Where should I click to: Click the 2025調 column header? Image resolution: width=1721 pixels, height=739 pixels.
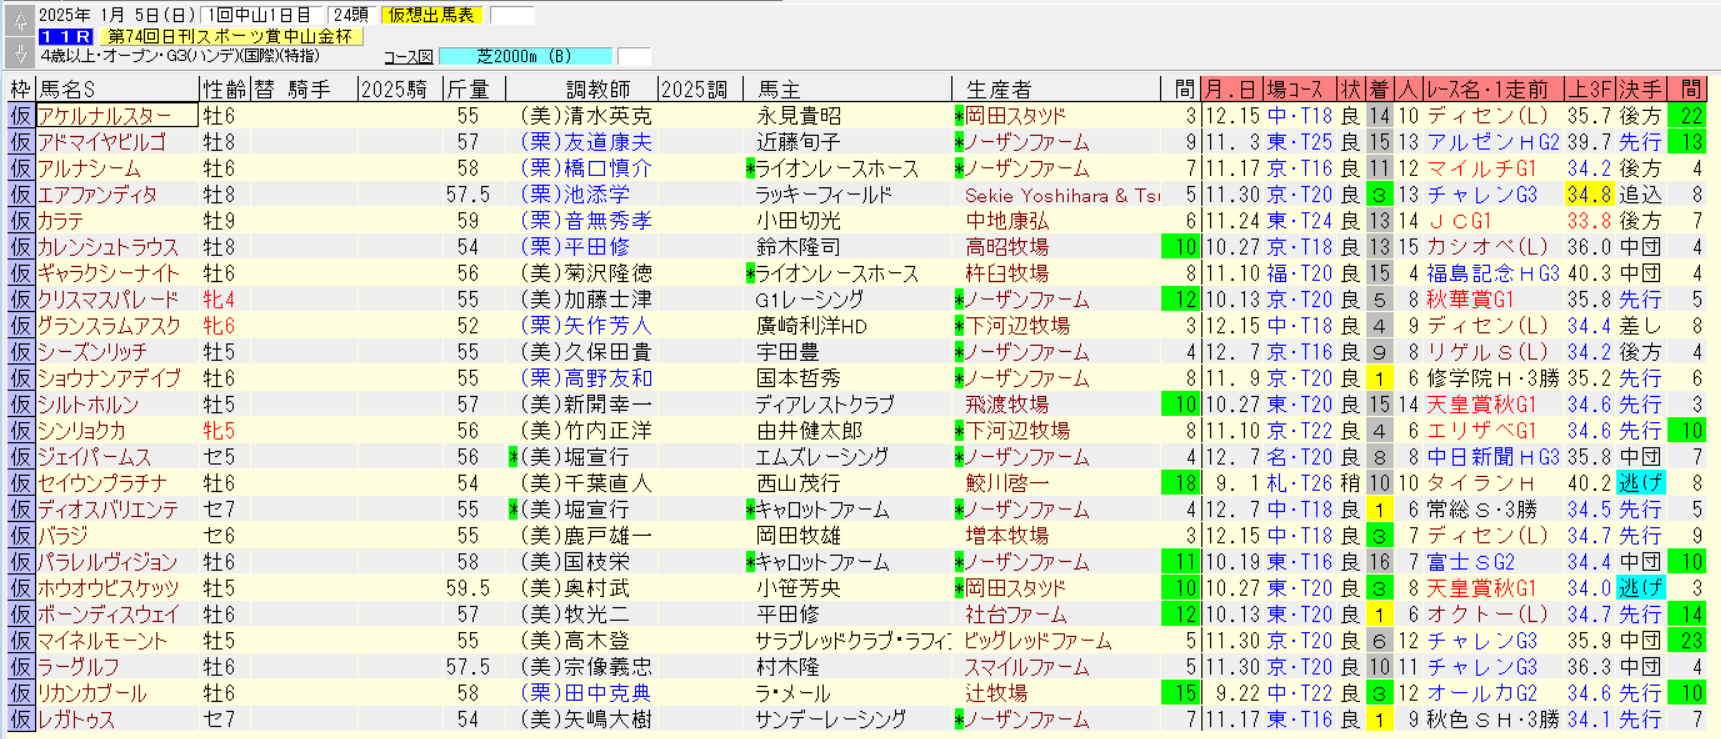[x=700, y=89]
